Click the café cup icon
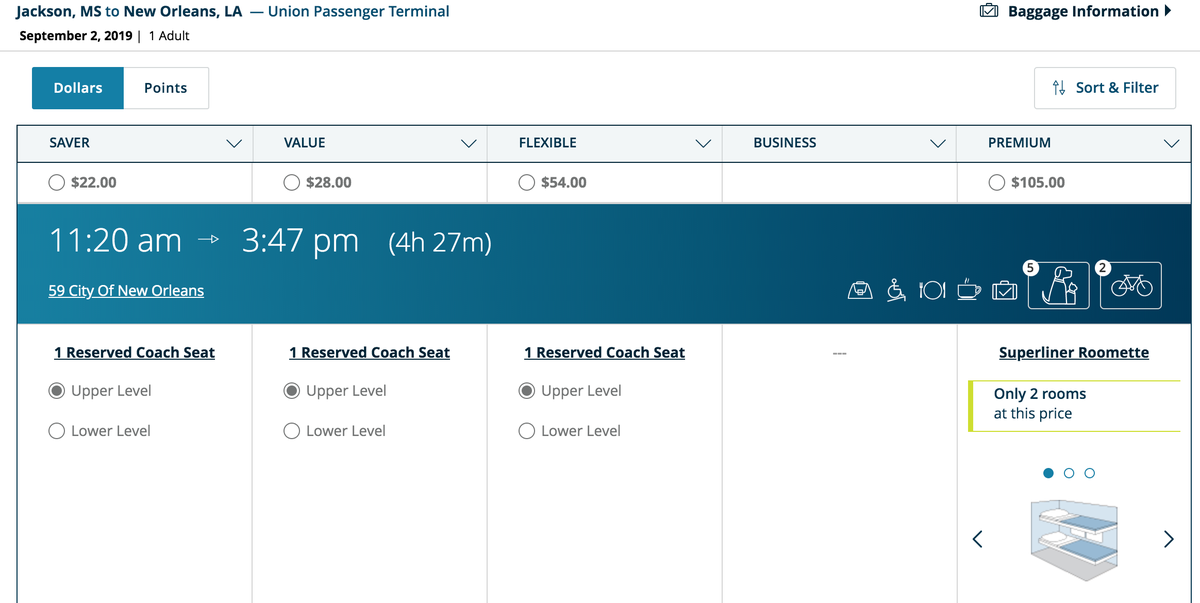The width and height of the screenshot is (1200, 603). 968,289
